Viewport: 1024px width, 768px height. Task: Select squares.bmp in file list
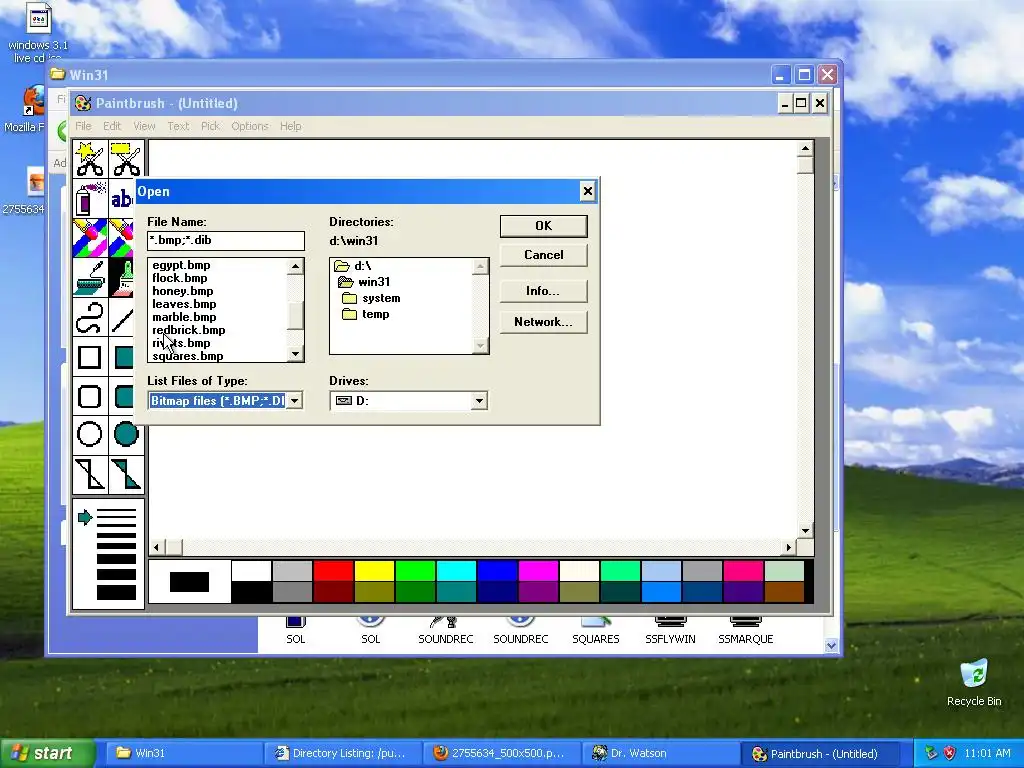[x=188, y=356]
